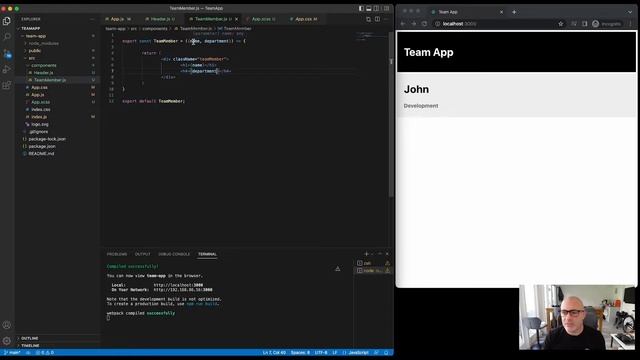Click the Ln 7 cursor position status item

click(274, 353)
